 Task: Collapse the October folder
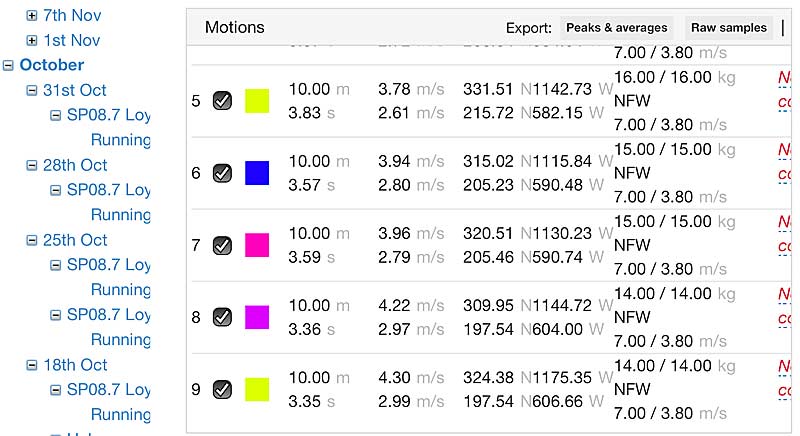[8, 65]
